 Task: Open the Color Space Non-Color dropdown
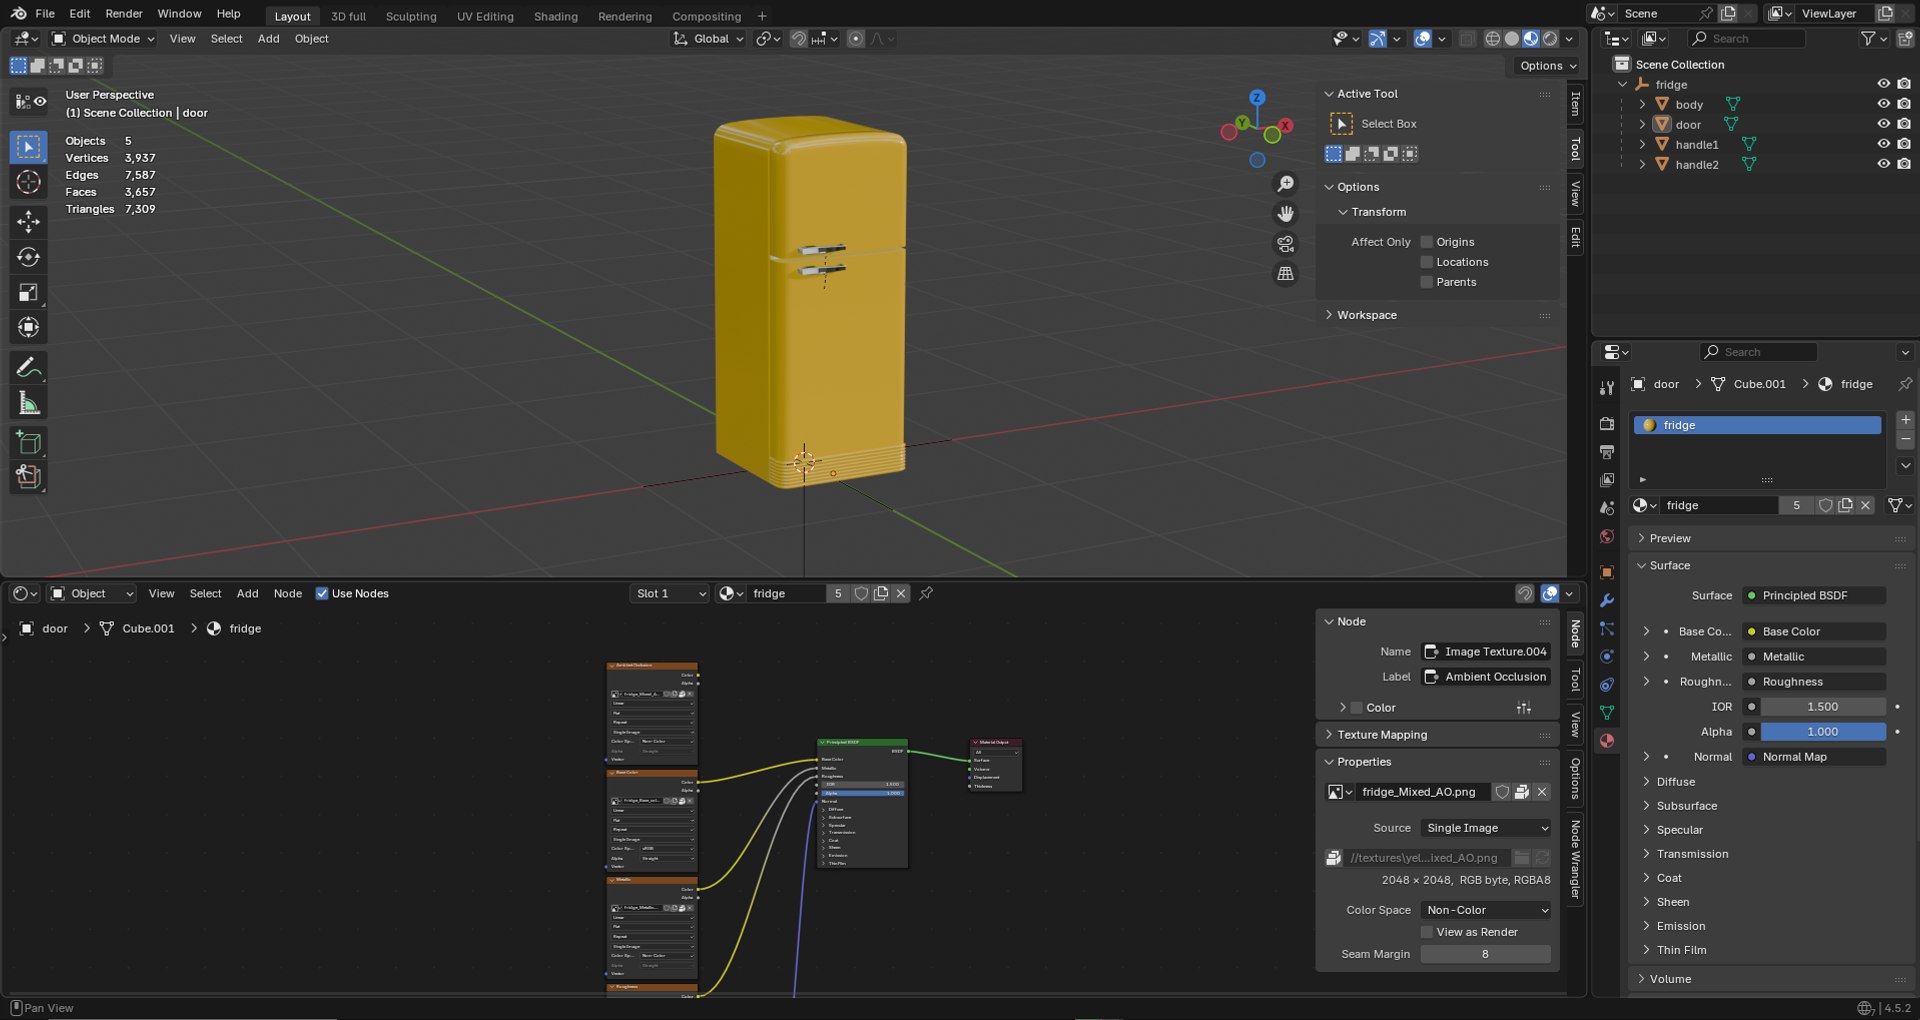pyautogui.click(x=1486, y=910)
